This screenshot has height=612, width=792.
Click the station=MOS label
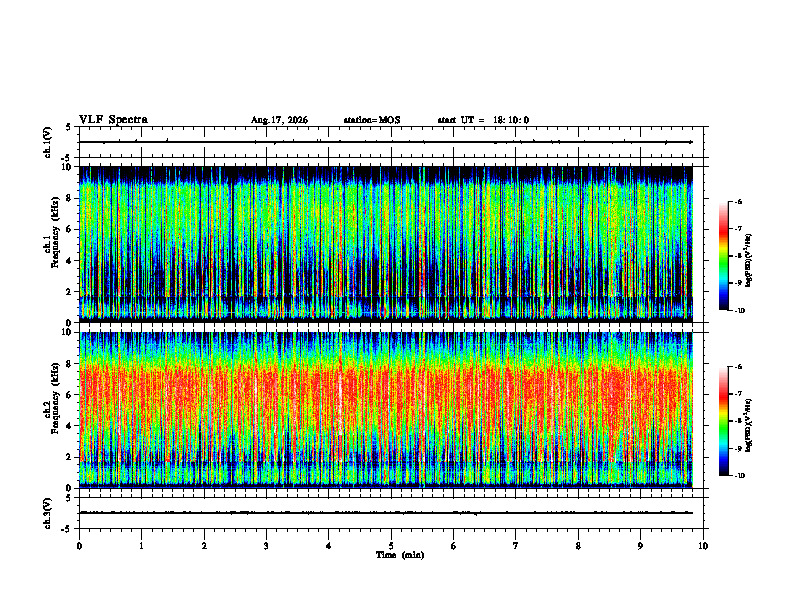tap(372, 120)
